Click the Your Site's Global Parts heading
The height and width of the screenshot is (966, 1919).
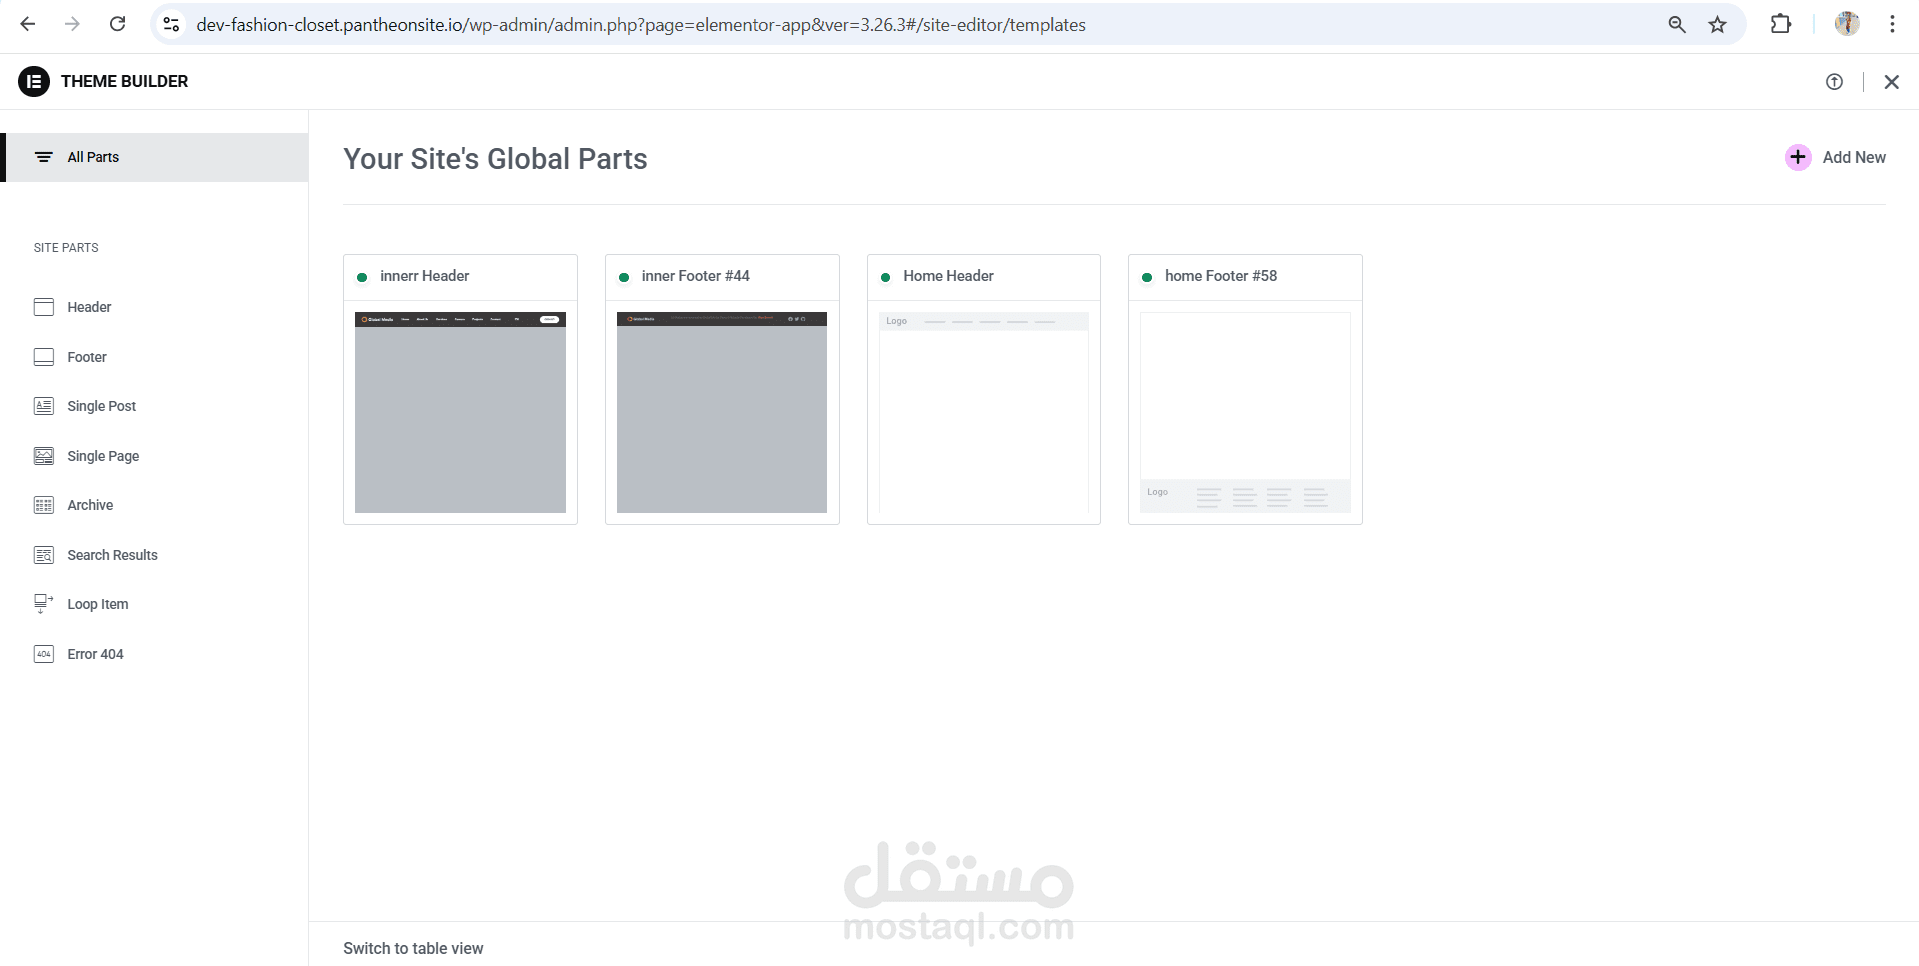pyautogui.click(x=495, y=159)
